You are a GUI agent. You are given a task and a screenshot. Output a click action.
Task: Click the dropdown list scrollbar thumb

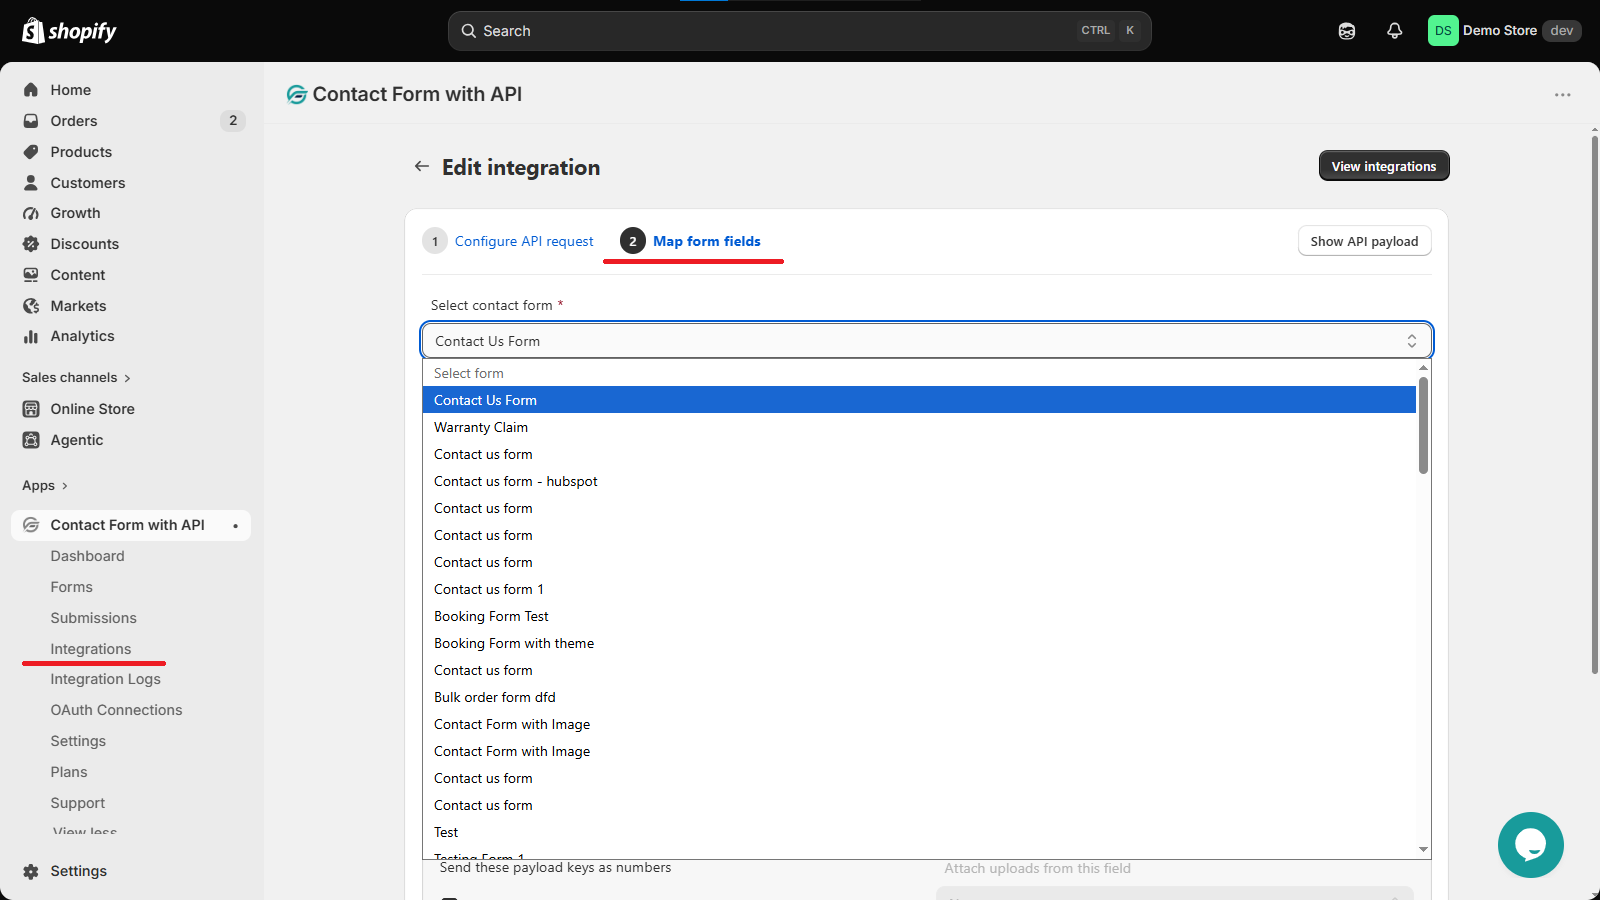(x=1423, y=425)
